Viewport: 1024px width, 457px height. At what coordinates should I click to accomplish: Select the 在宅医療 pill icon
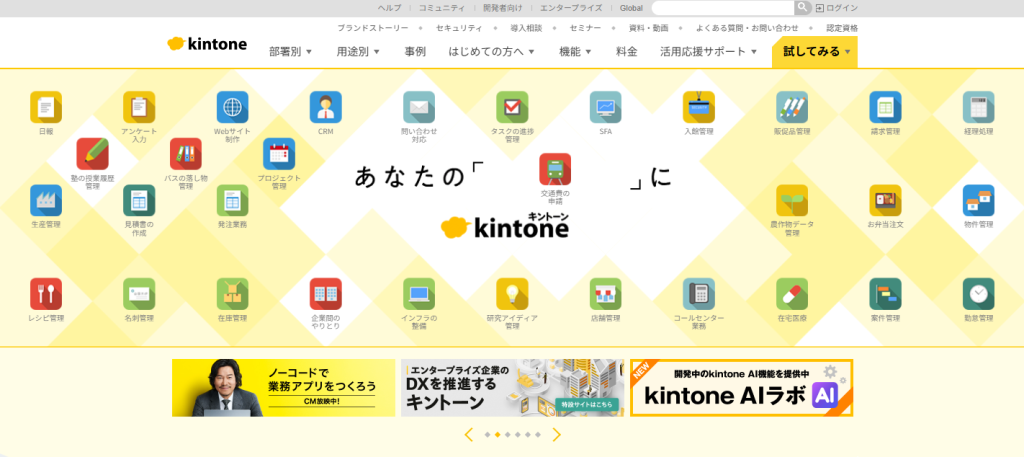(x=792, y=294)
